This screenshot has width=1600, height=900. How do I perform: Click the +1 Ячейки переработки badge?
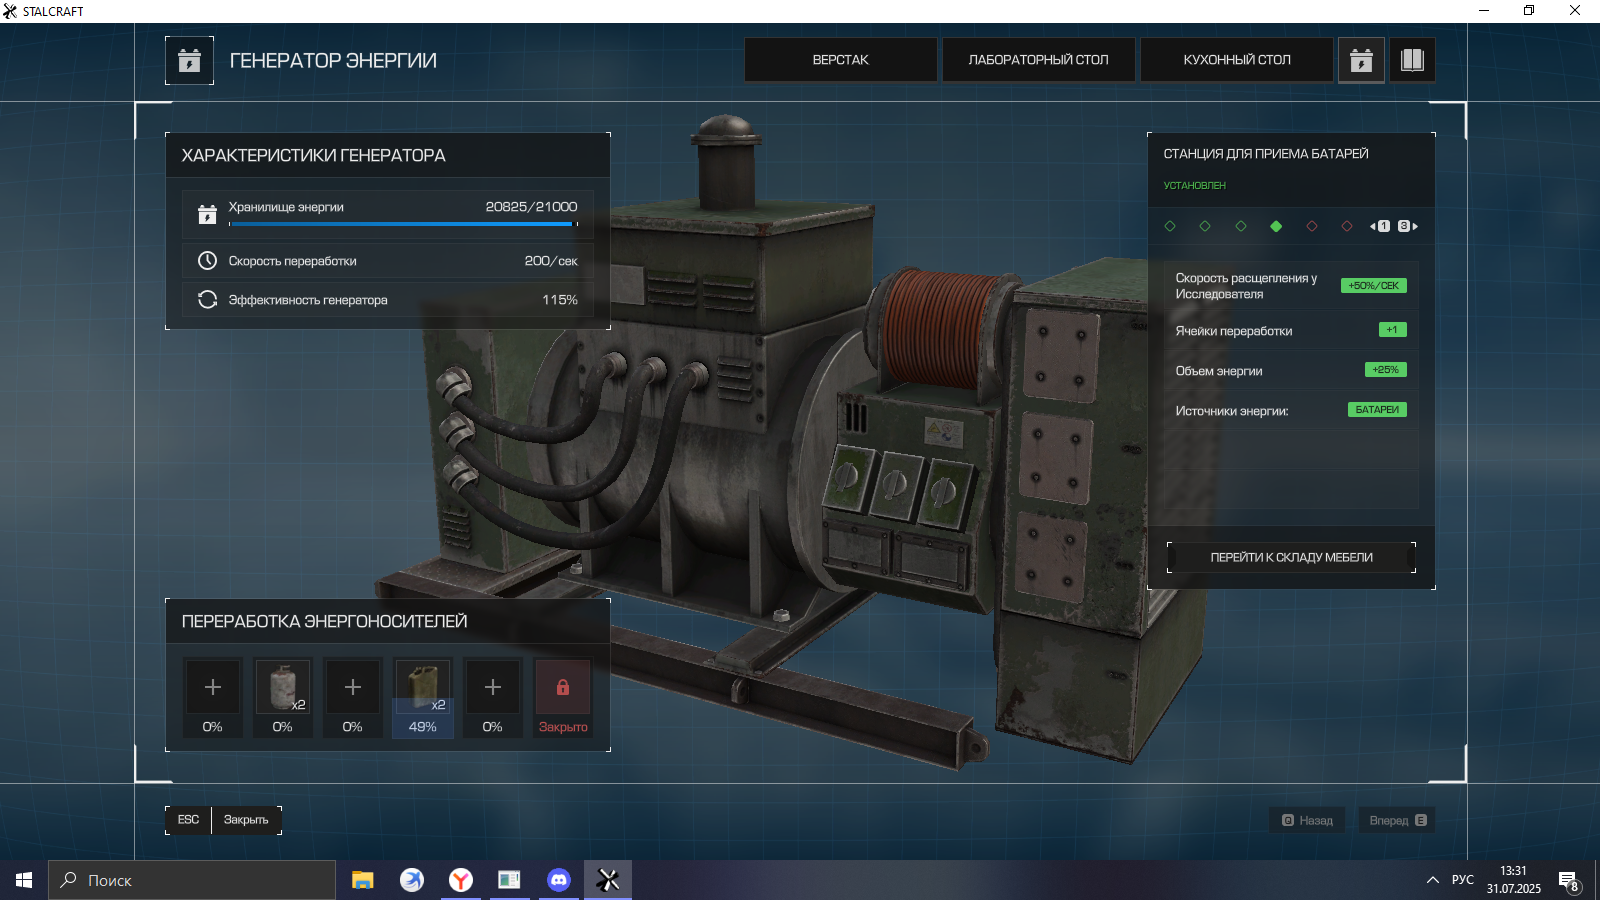click(1392, 330)
